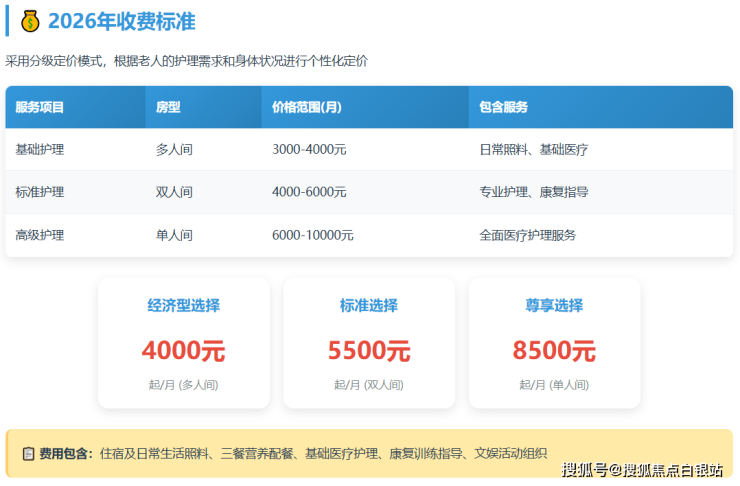Click the 3000-4000元 price cell
740x486 pixels.
[x=309, y=150]
